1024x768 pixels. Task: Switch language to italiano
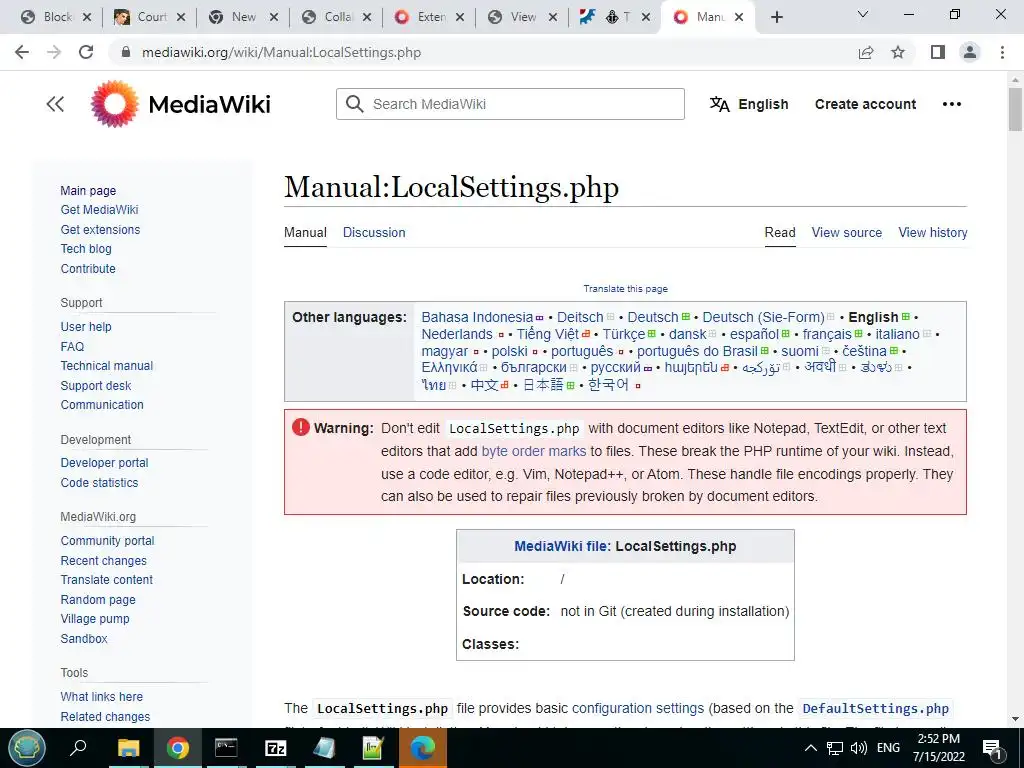pyautogui.click(x=897, y=334)
